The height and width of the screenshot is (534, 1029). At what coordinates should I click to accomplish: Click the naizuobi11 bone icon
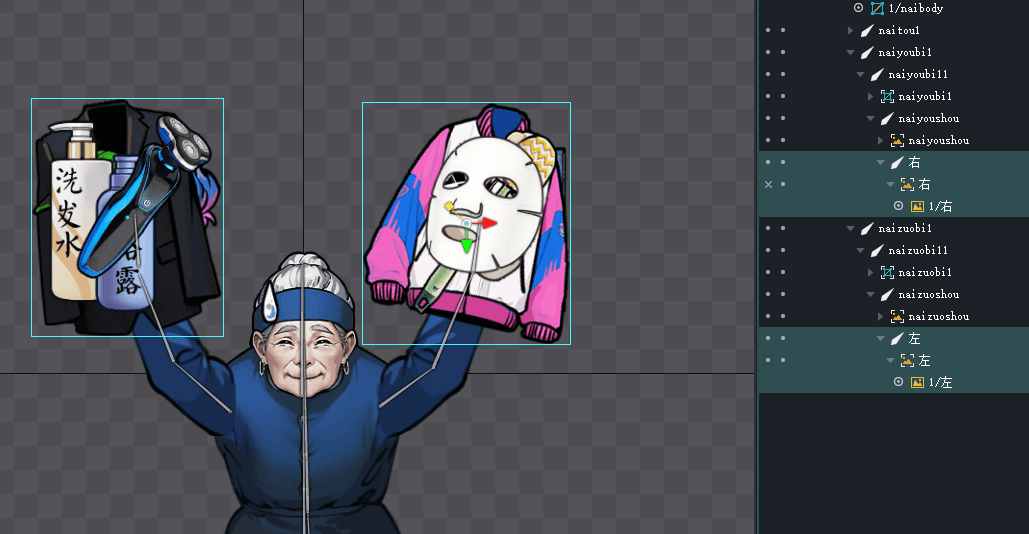[x=876, y=250]
